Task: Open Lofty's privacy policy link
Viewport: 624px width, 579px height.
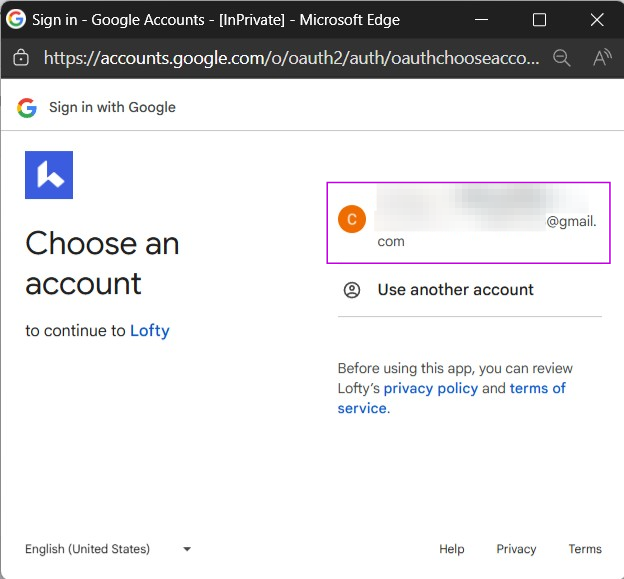Action: click(x=430, y=388)
